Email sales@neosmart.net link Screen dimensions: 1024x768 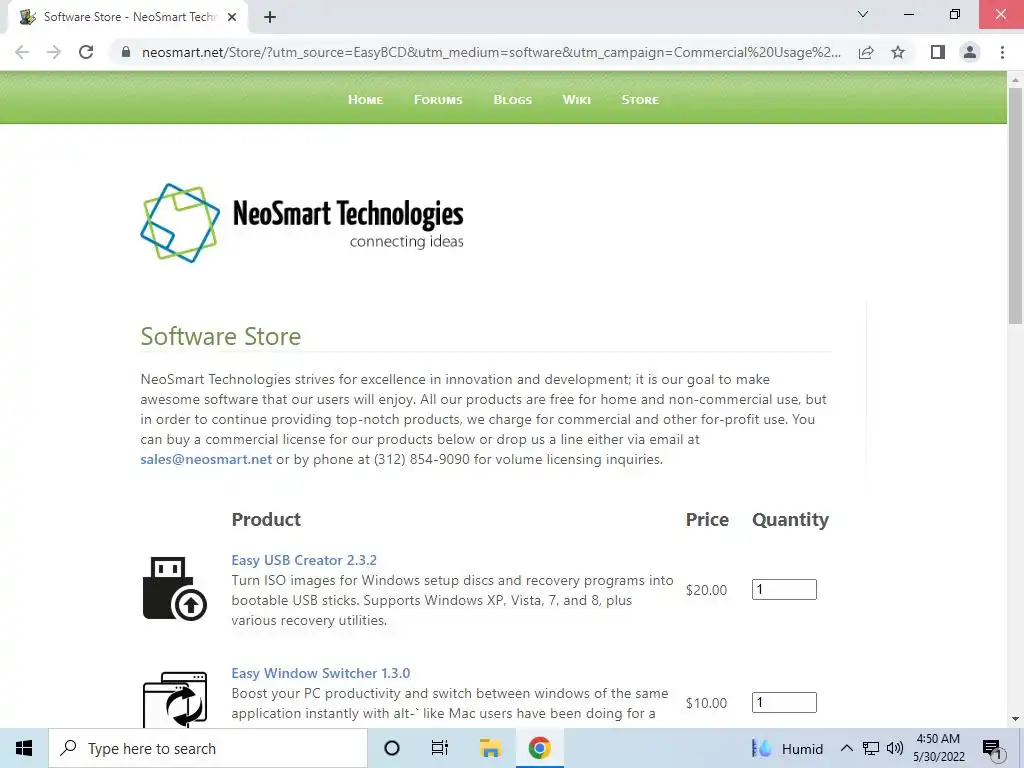[x=206, y=459]
